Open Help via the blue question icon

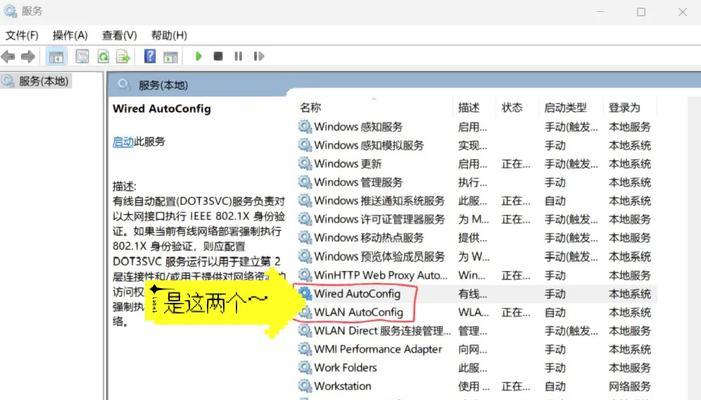click(x=150, y=56)
